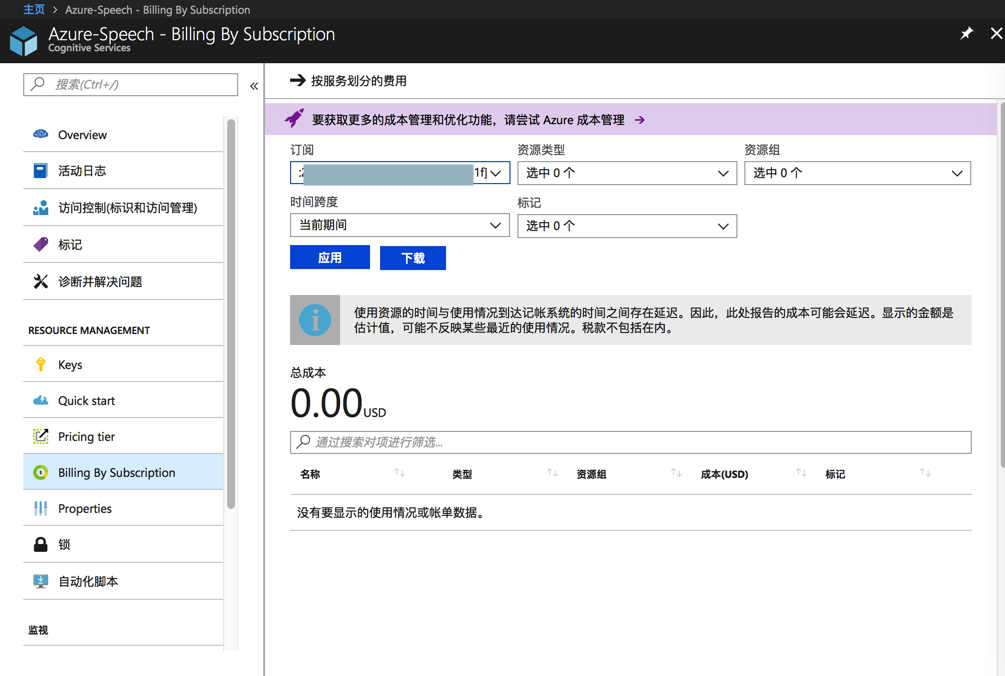Open 活动日志 in the sidebar
Image resolution: width=1005 pixels, height=676 pixels.
[123, 170]
